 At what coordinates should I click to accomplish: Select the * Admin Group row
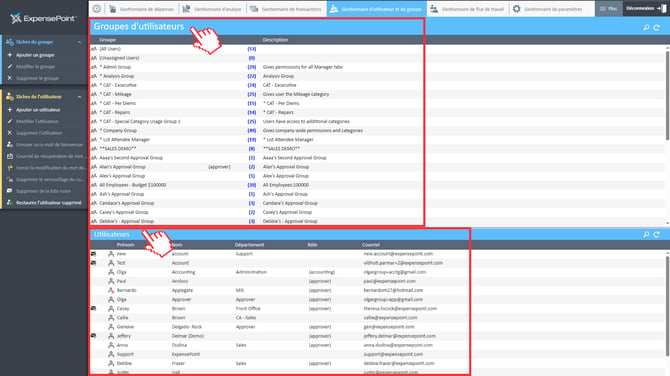(377, 67)
